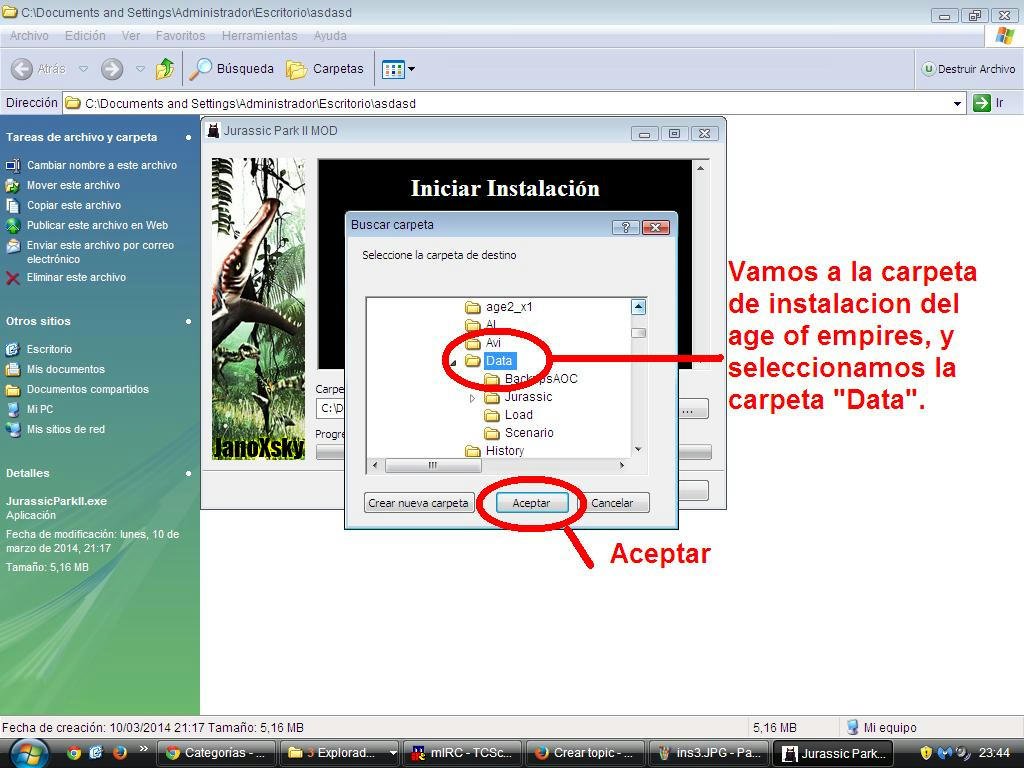Image resolution: width=1024 pixels, height=768 pixels.
Task: Open the forward button history dropdown
Action: coord(140,69)
